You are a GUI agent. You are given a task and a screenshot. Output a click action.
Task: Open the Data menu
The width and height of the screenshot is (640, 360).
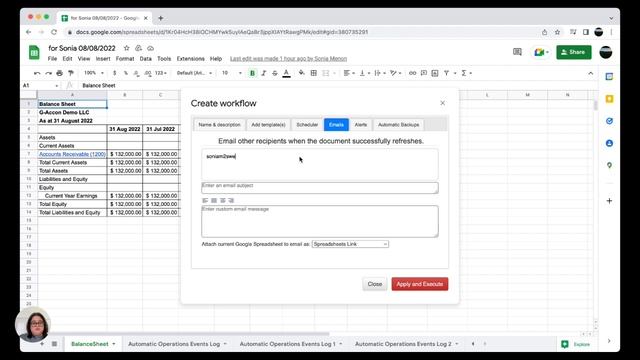[146, 59]
